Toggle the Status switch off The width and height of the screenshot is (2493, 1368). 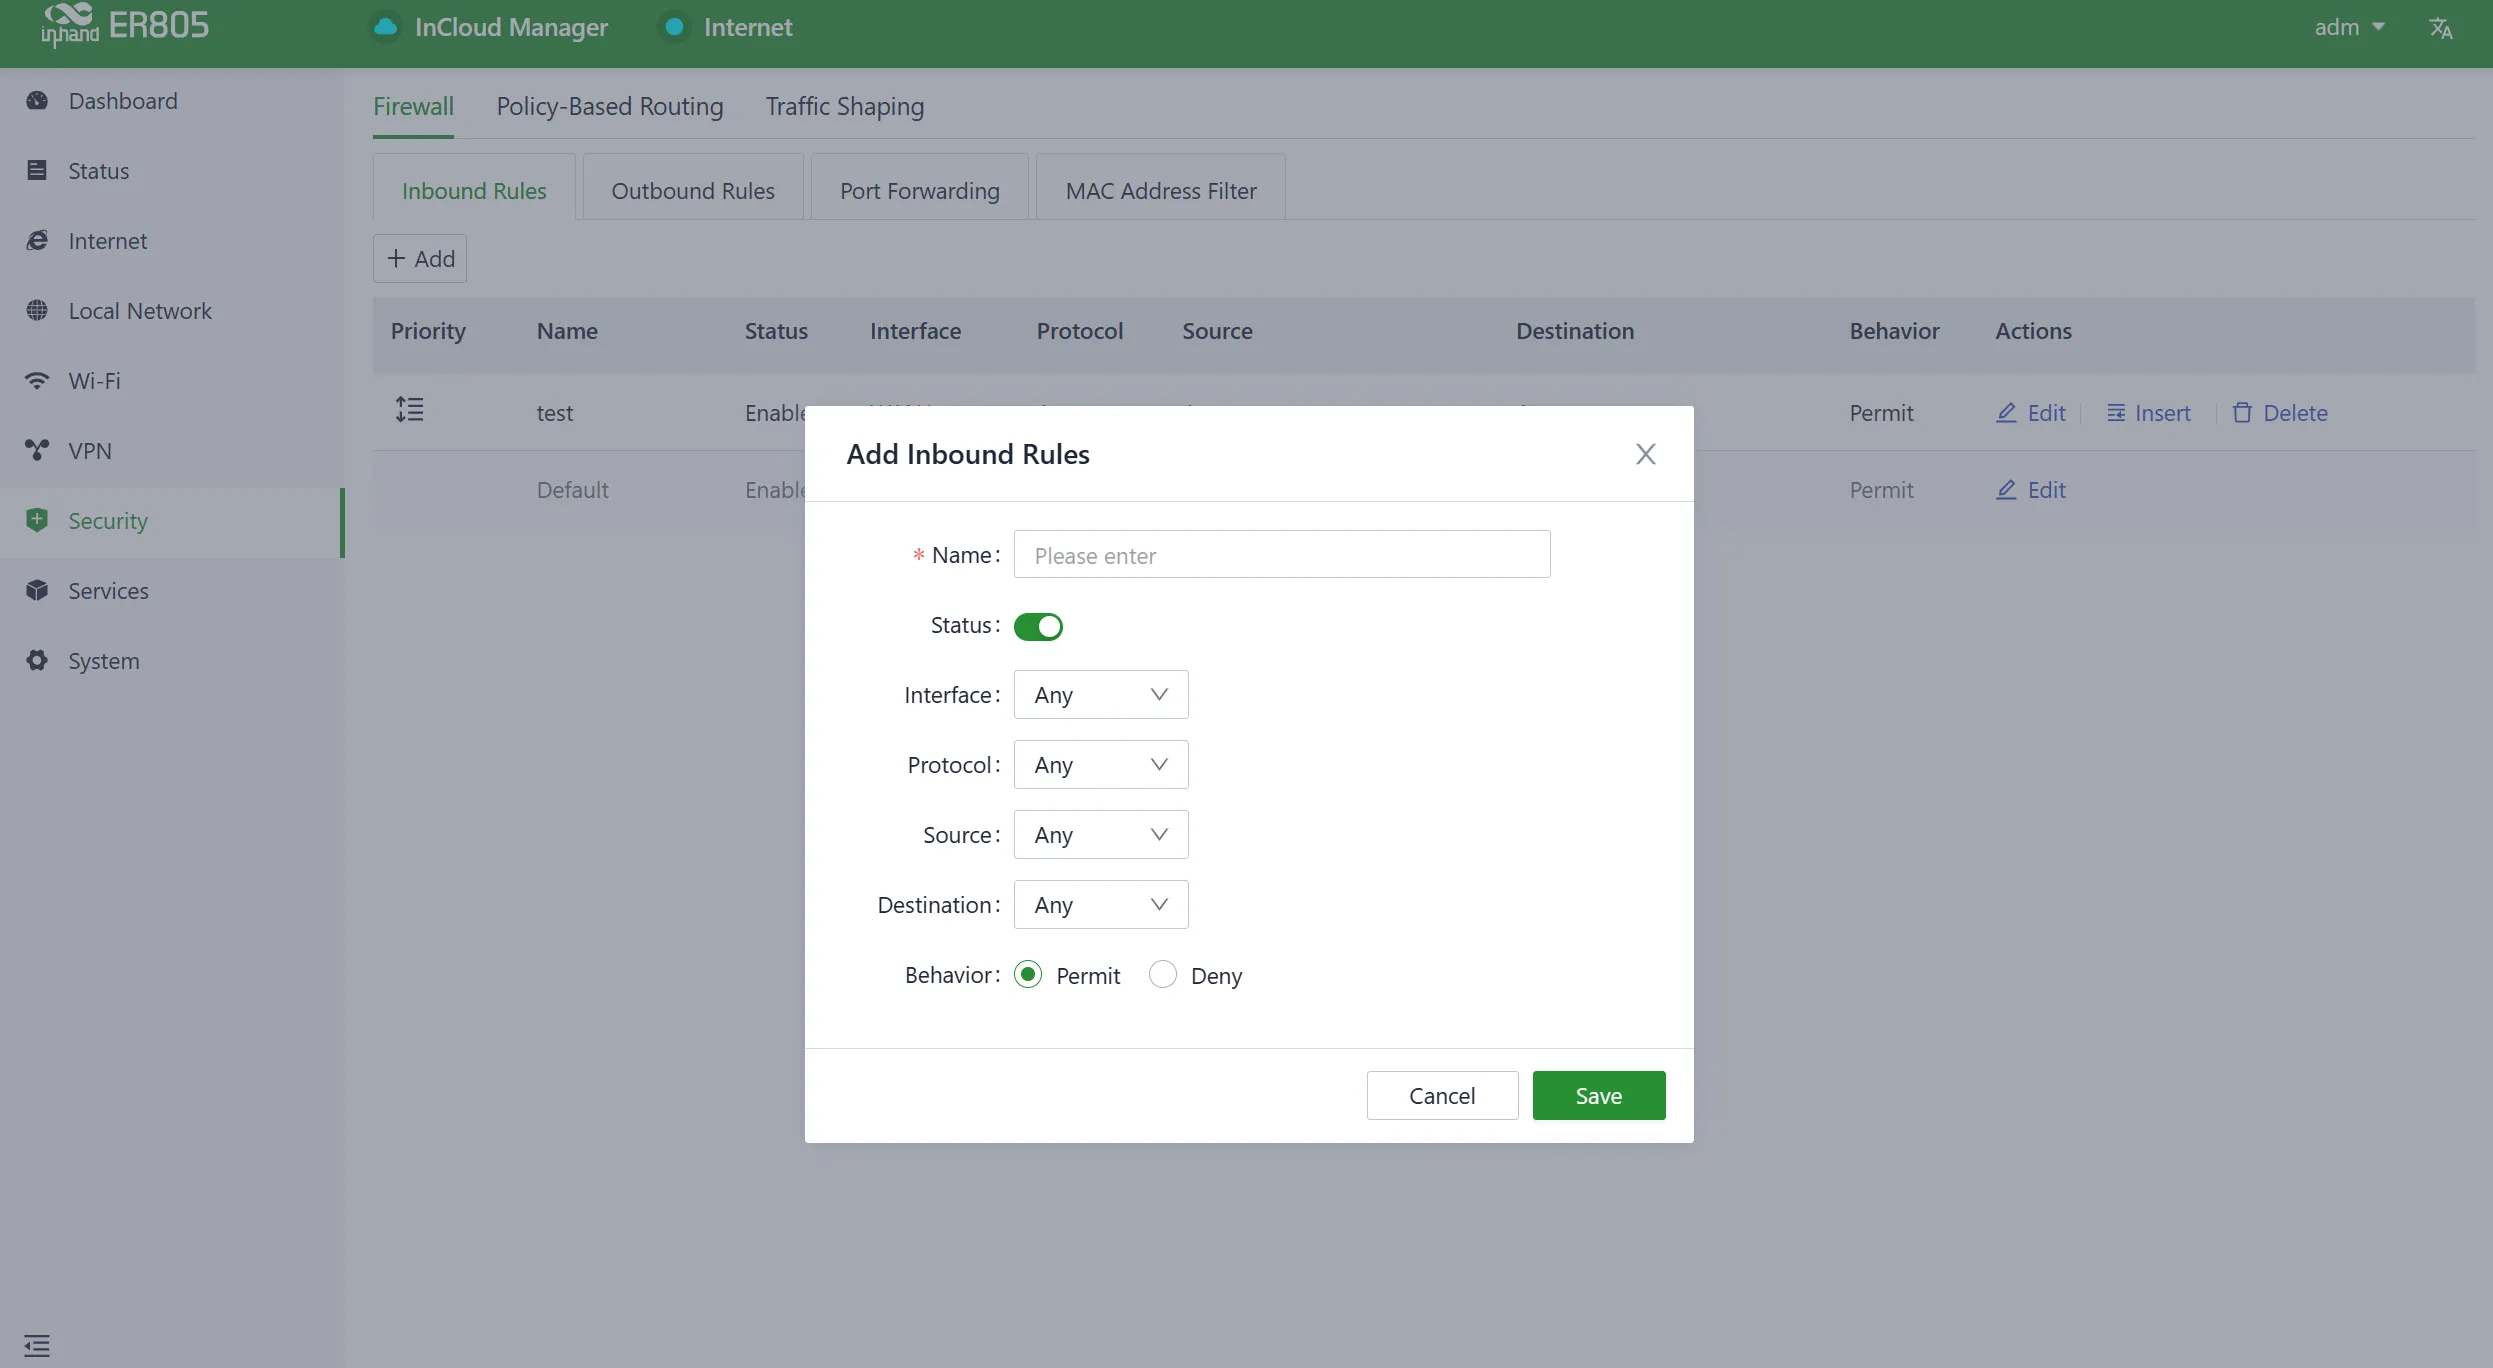pyautogui.click(x=1038, y=626)
